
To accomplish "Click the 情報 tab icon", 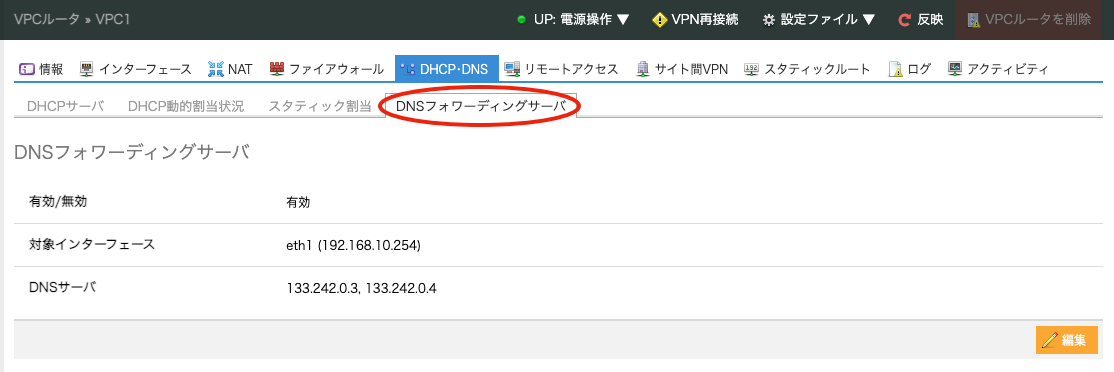I will coord(26,69).
